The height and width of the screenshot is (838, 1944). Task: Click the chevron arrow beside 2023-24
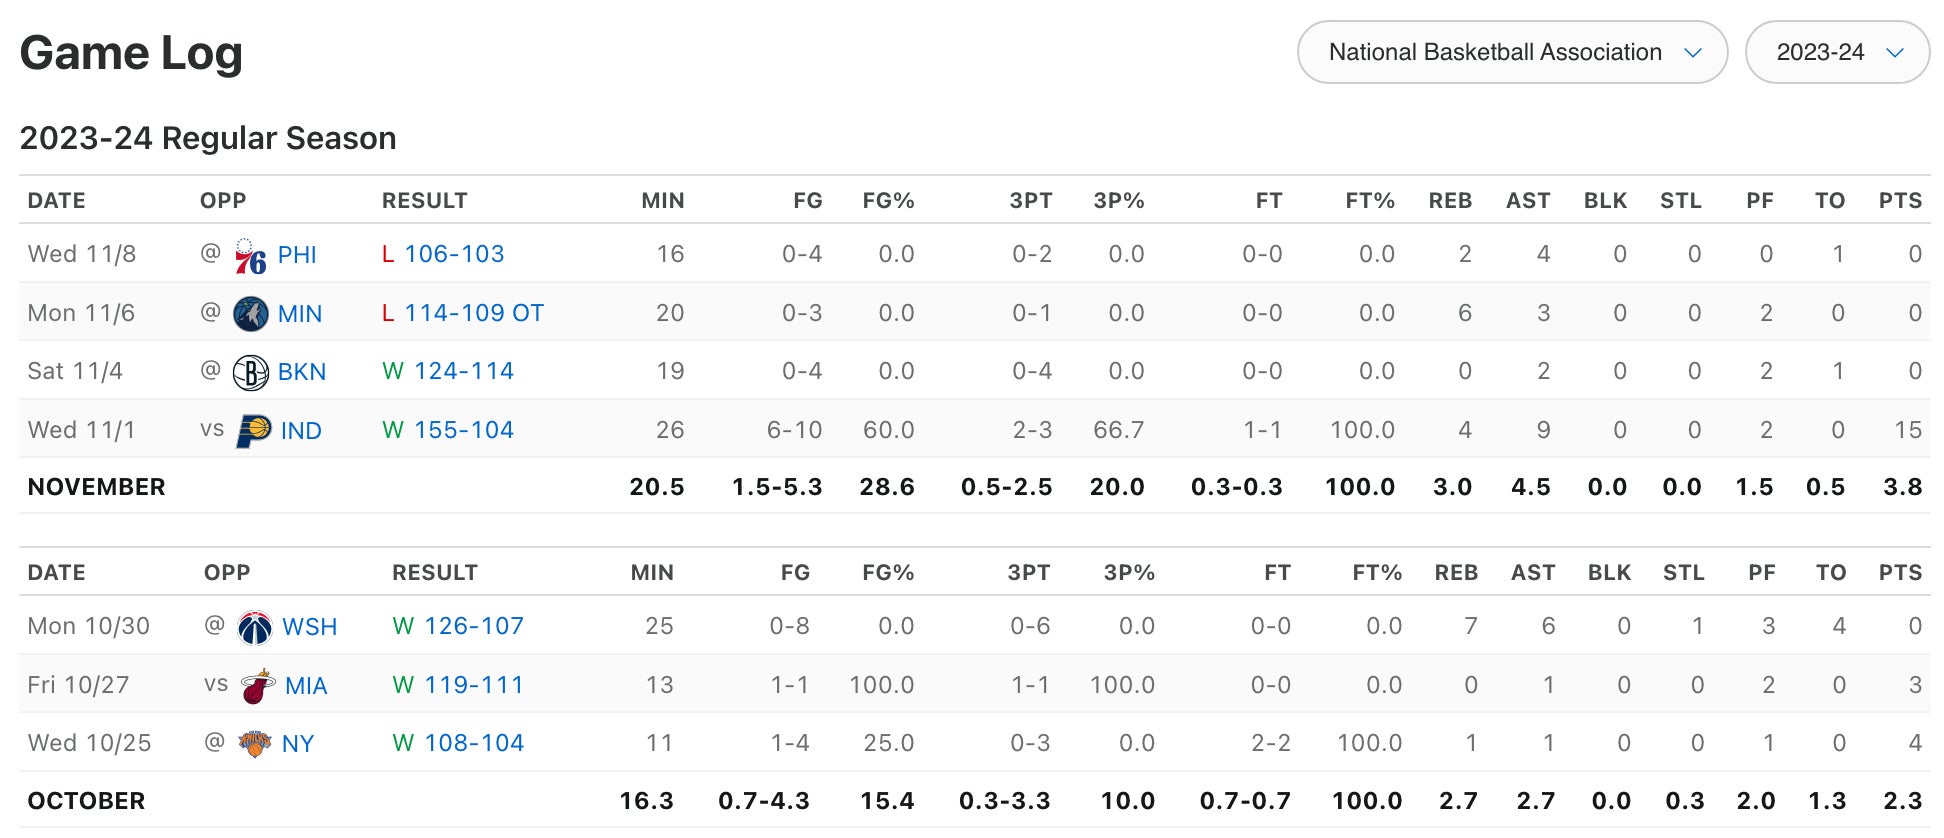(x=1894, y=53)
